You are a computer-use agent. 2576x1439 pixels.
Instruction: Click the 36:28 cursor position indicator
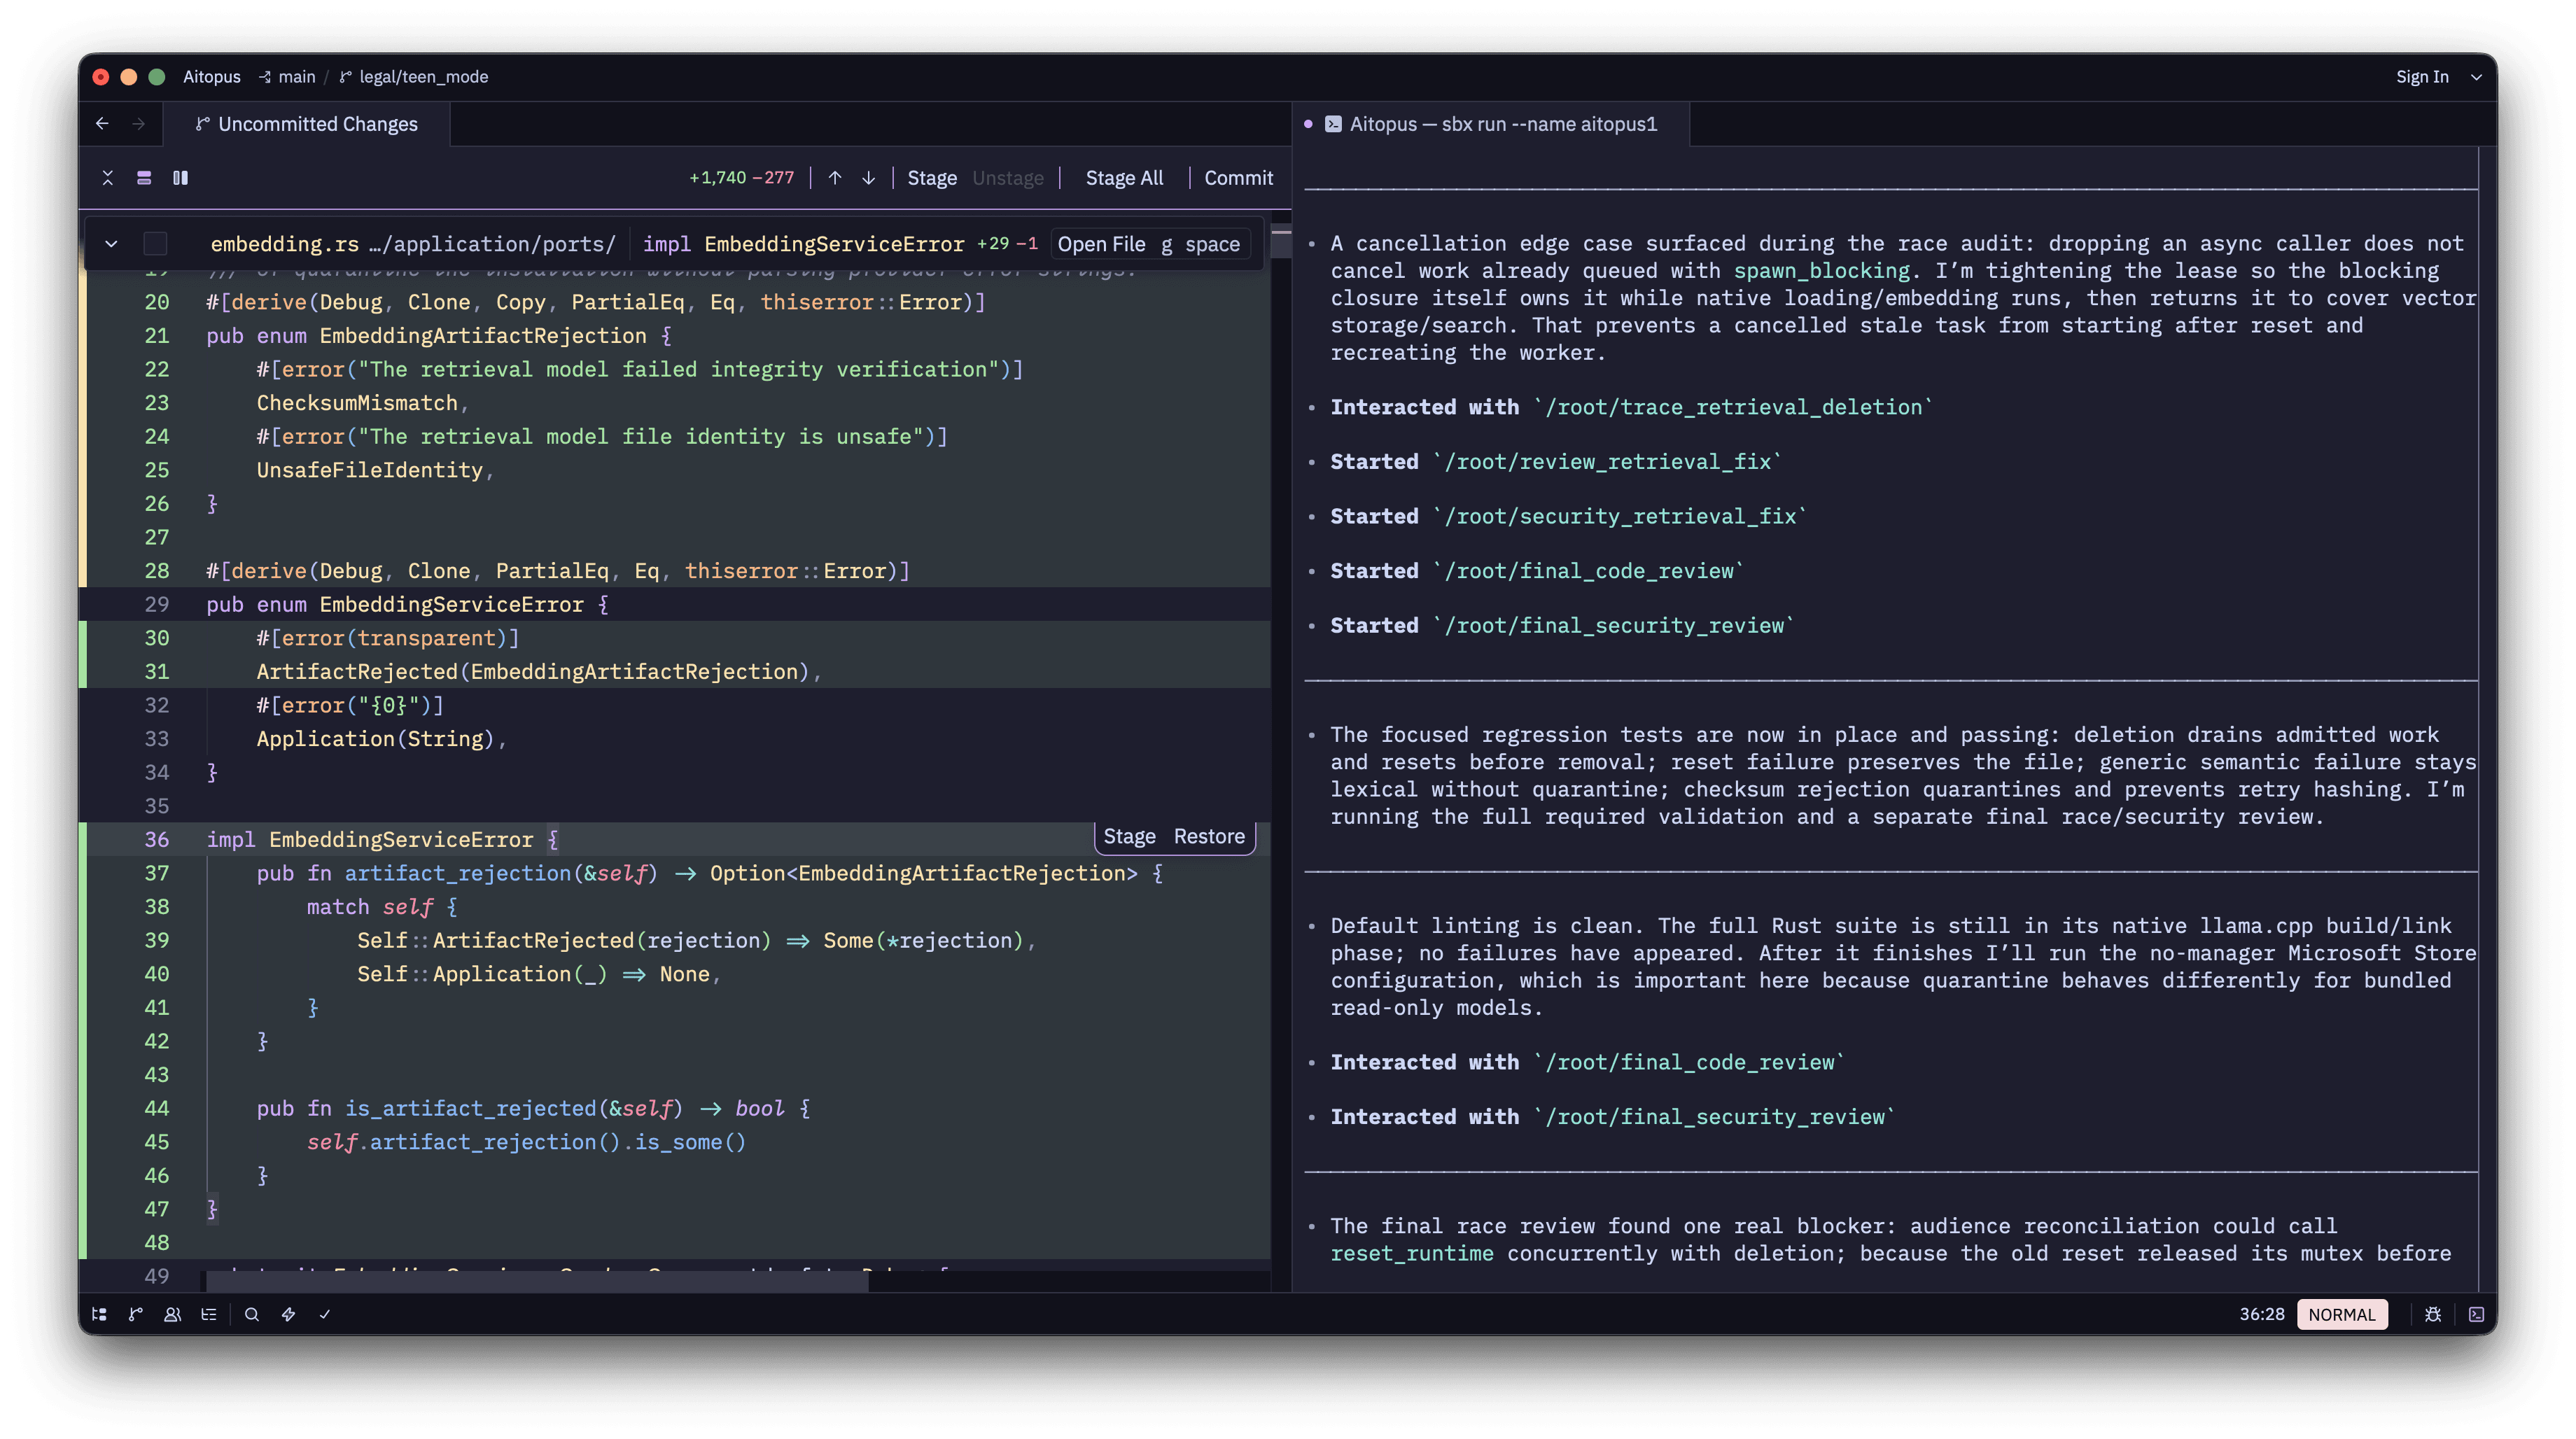(2261, 1314)
